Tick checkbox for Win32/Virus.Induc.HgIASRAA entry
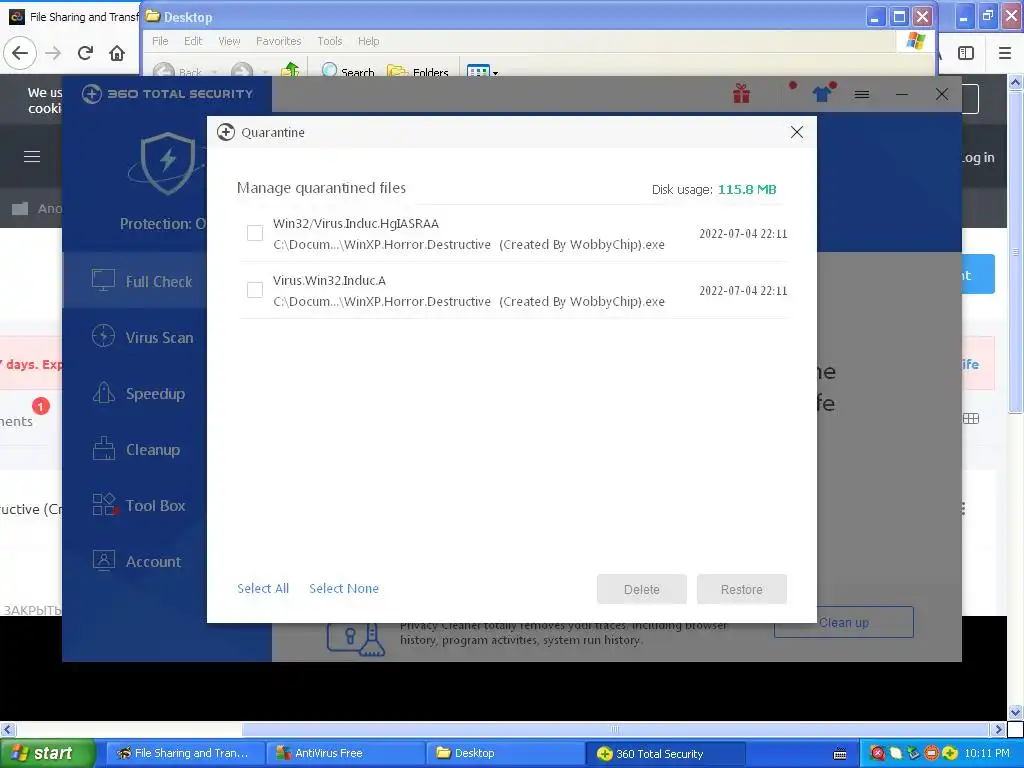The height and width of the screenshot is (768, 1024). (x=255, y=233)
